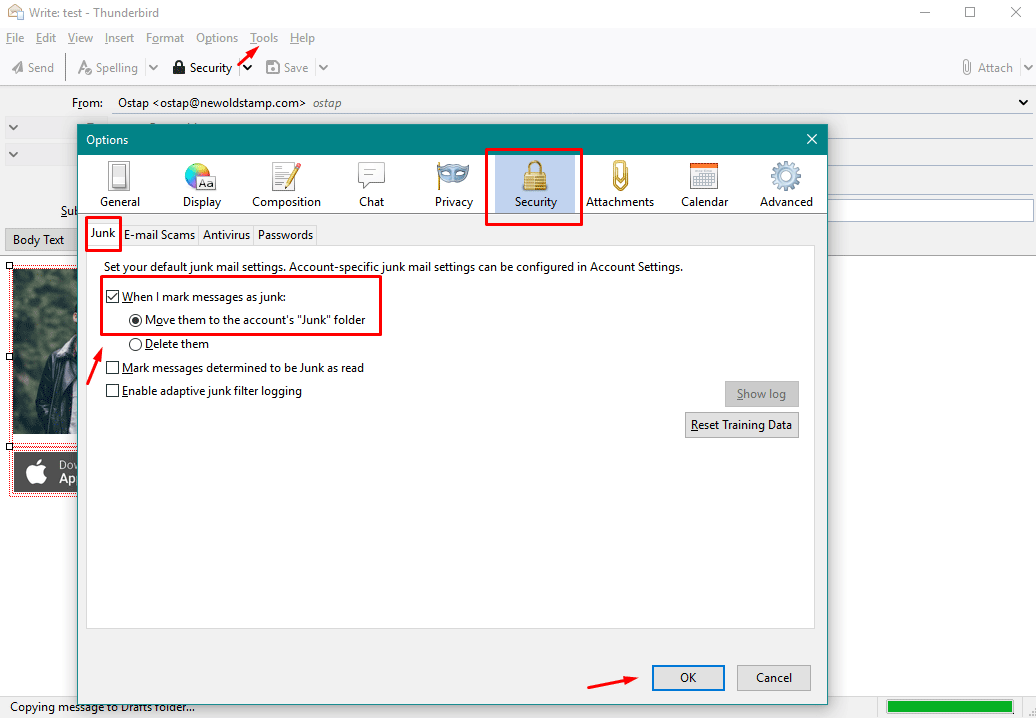Click the Reset Training Data button
Screen dimensions: 1036x718
click(x=741, y=425)
